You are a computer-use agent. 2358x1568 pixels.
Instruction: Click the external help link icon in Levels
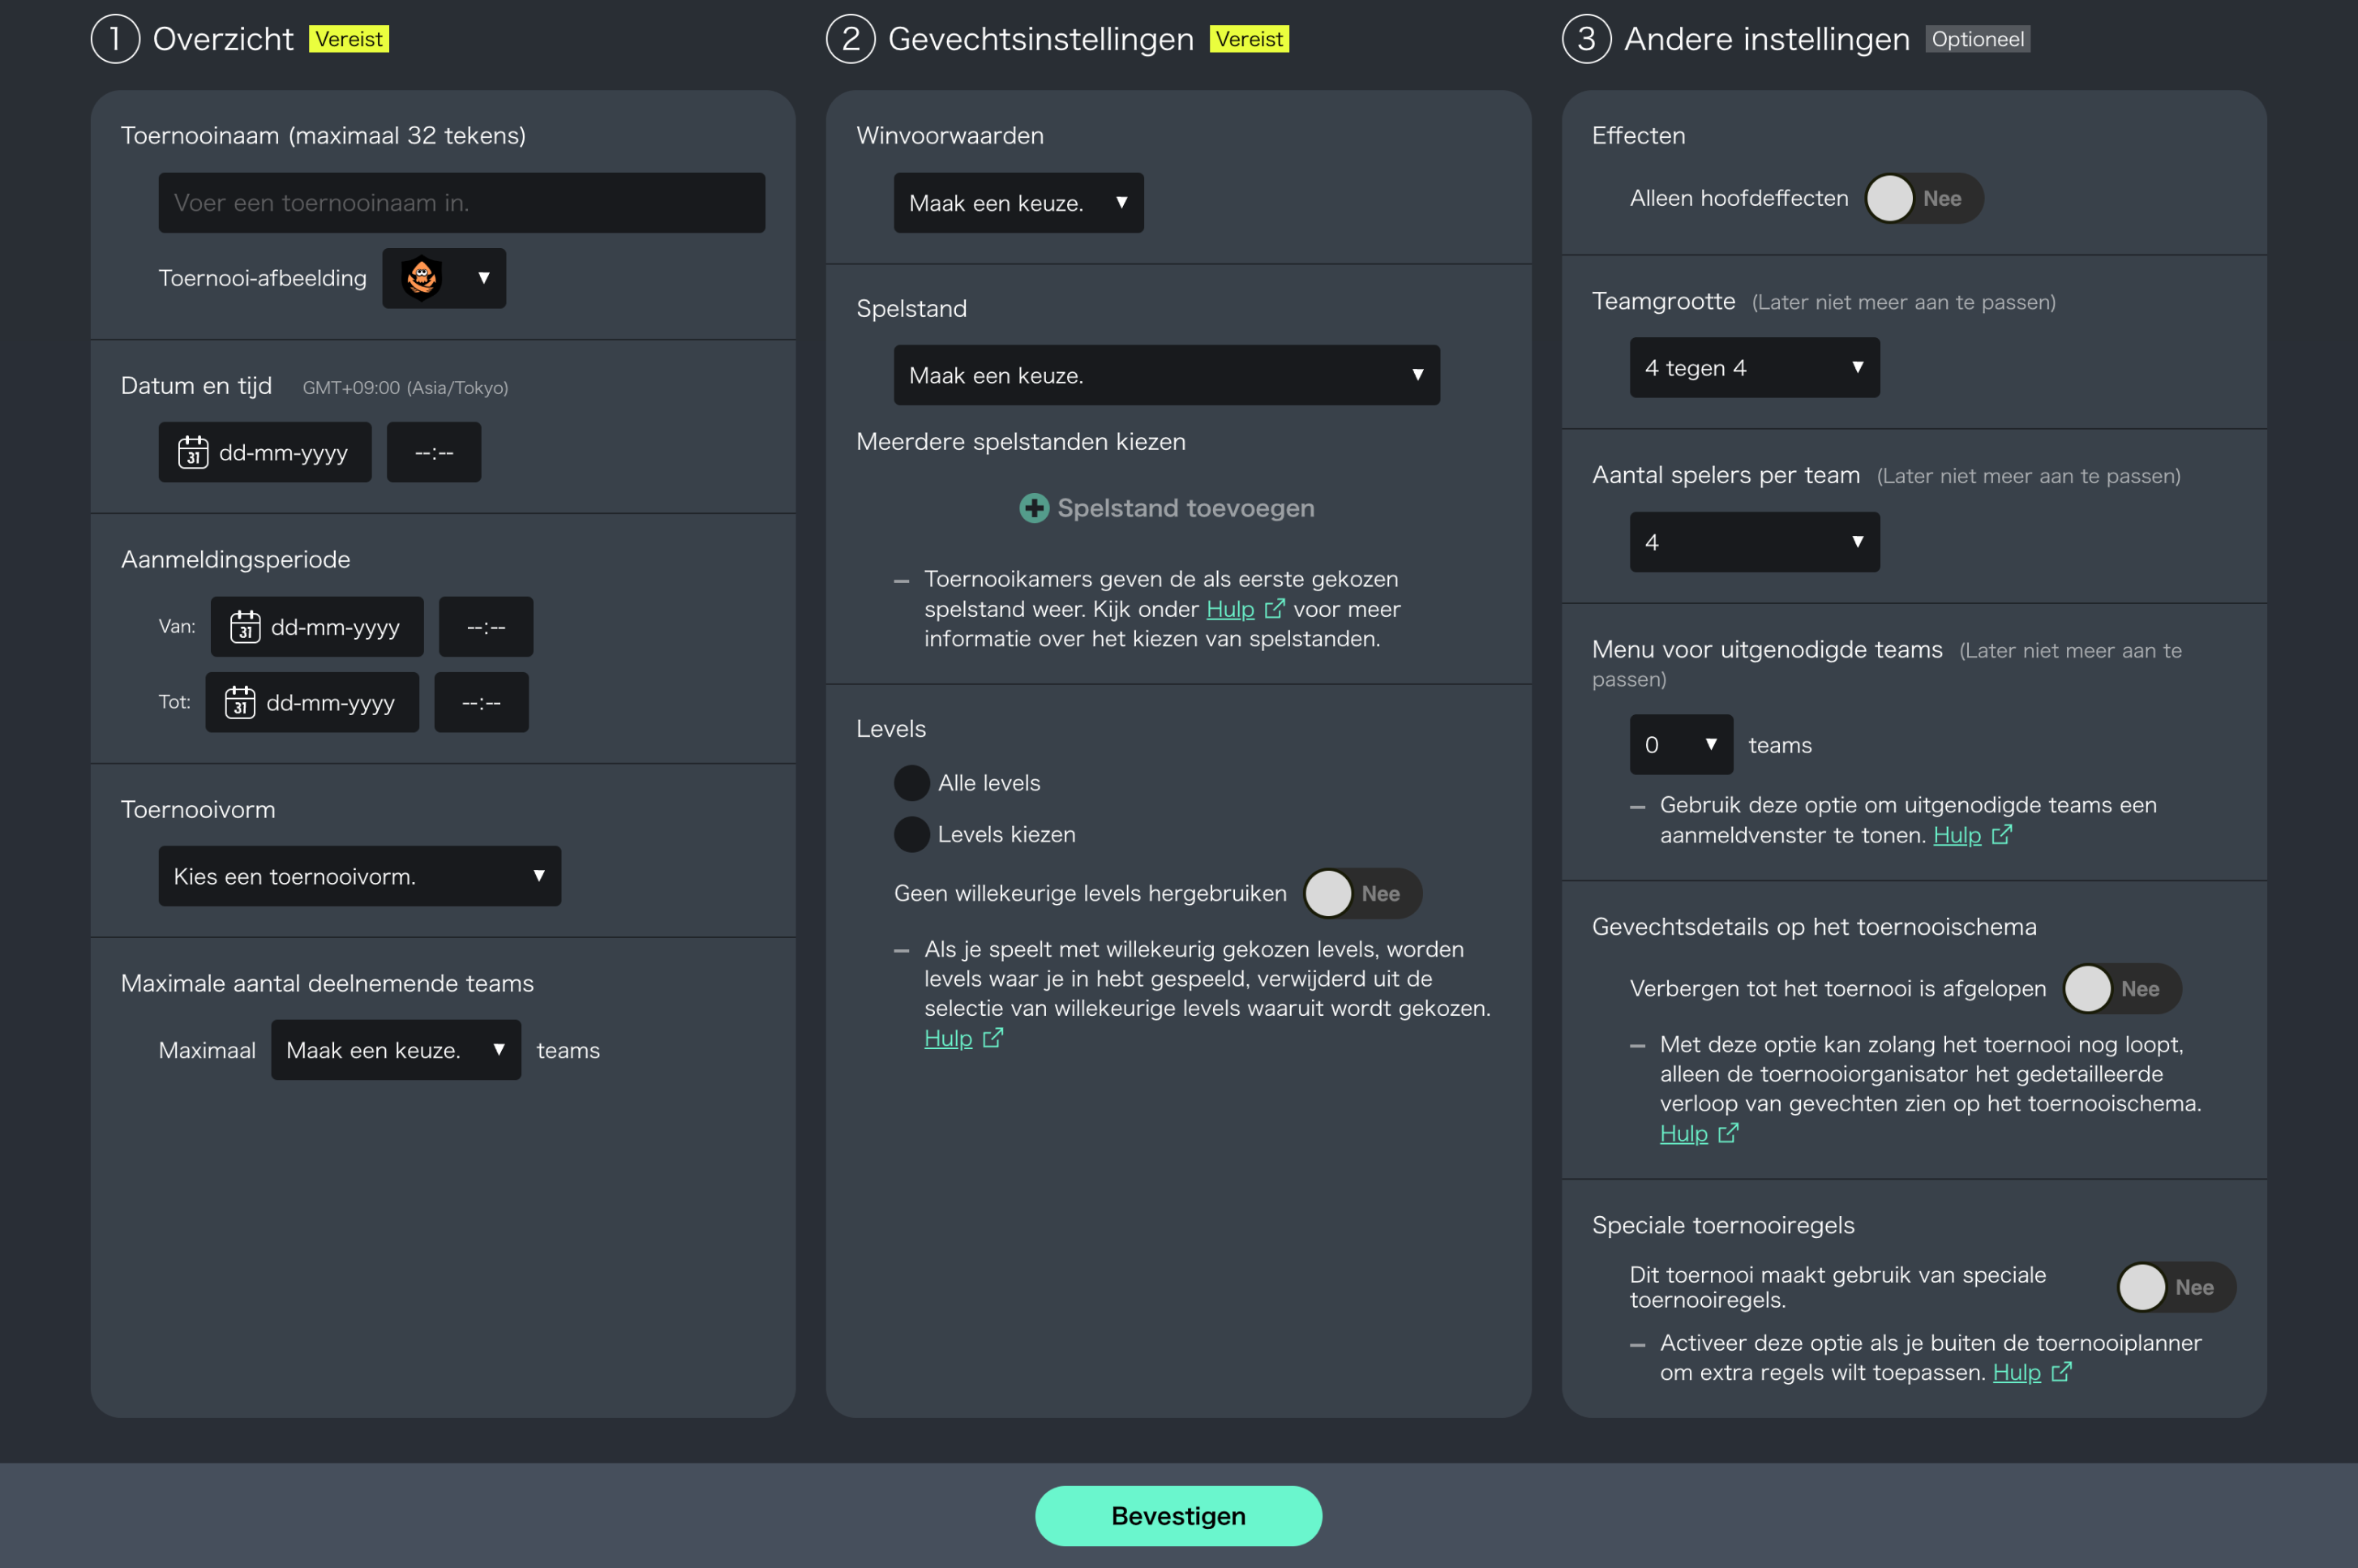click(x=989, y=1036)
